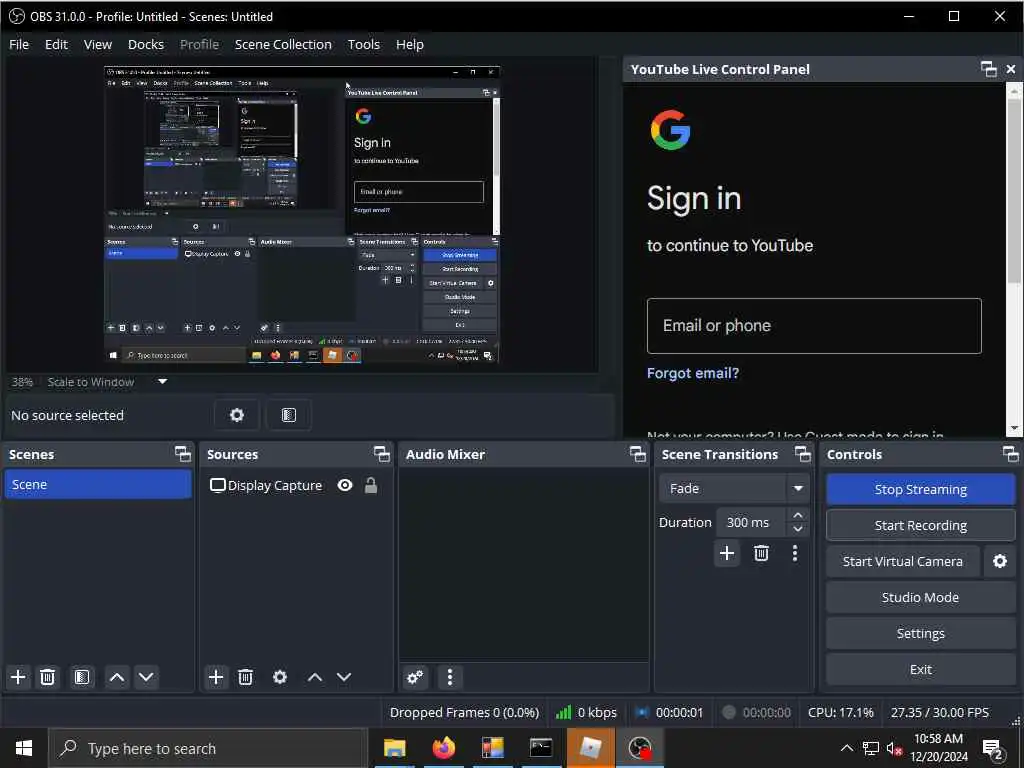The width and height of the screenshot is (1024, 768).
Task: Focus the Email or phone field
Action: pyautogui.click(x=814, y=326)
